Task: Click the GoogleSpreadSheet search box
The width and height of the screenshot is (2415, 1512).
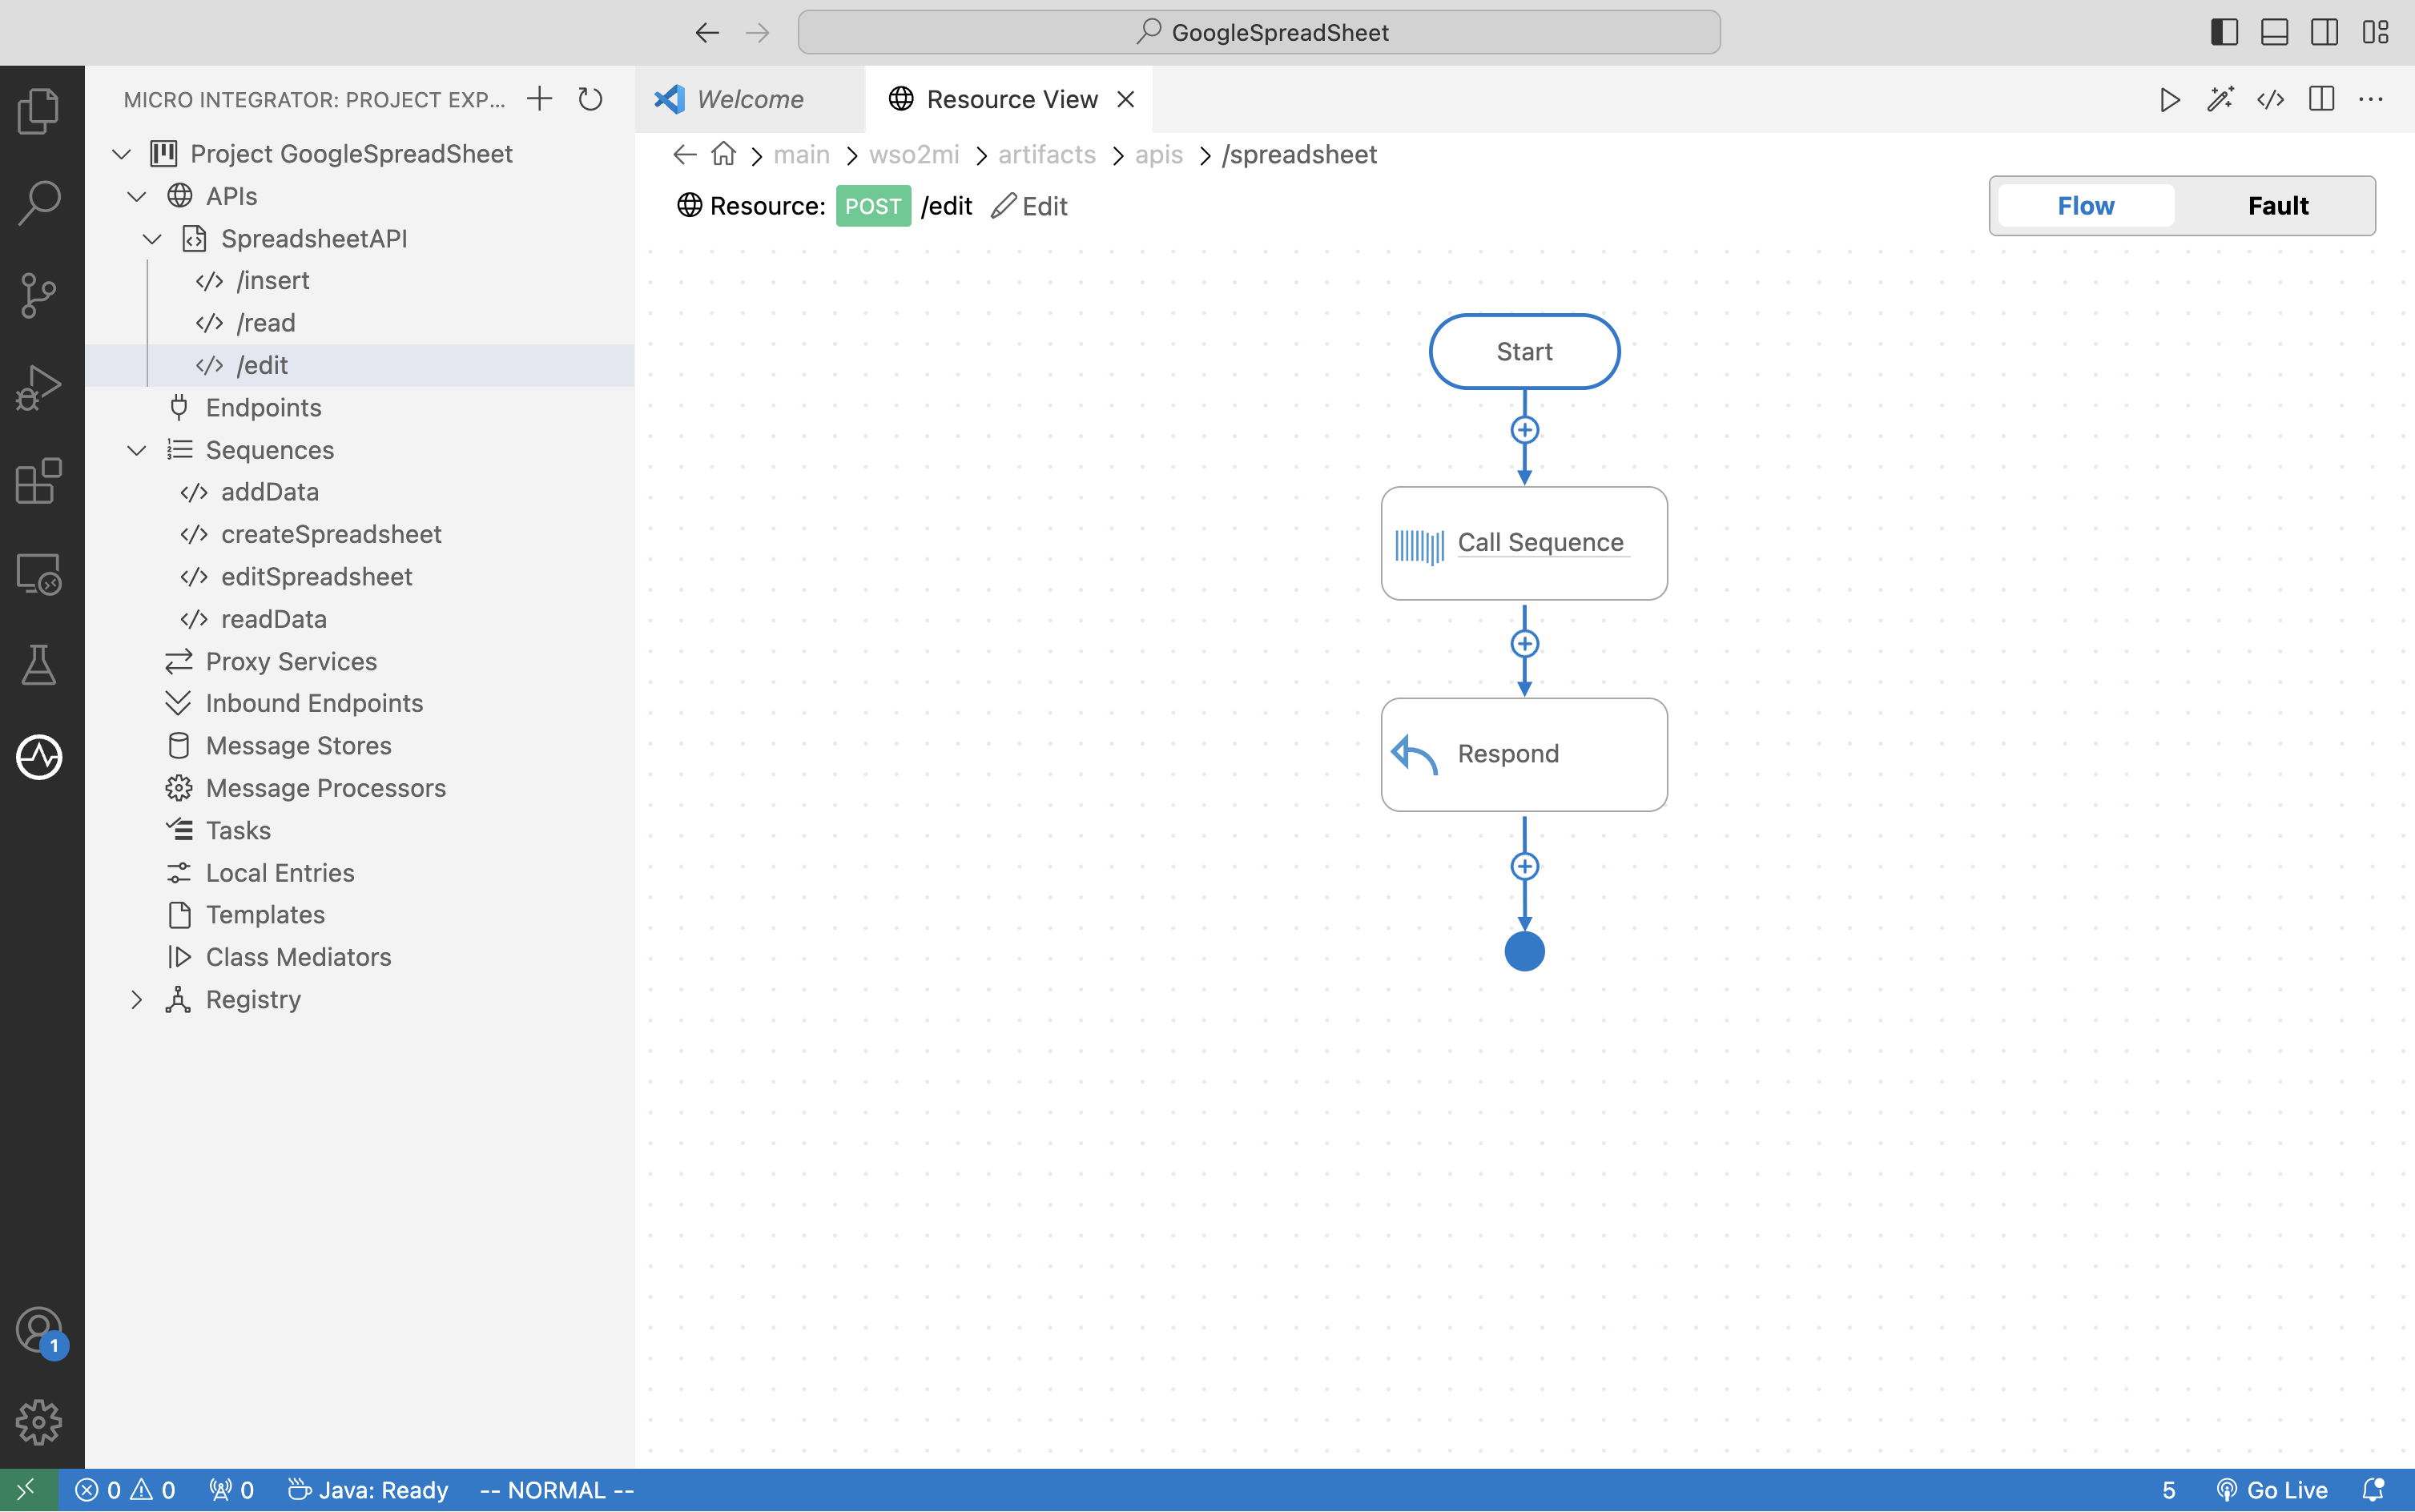Action: pos(1259,33)
